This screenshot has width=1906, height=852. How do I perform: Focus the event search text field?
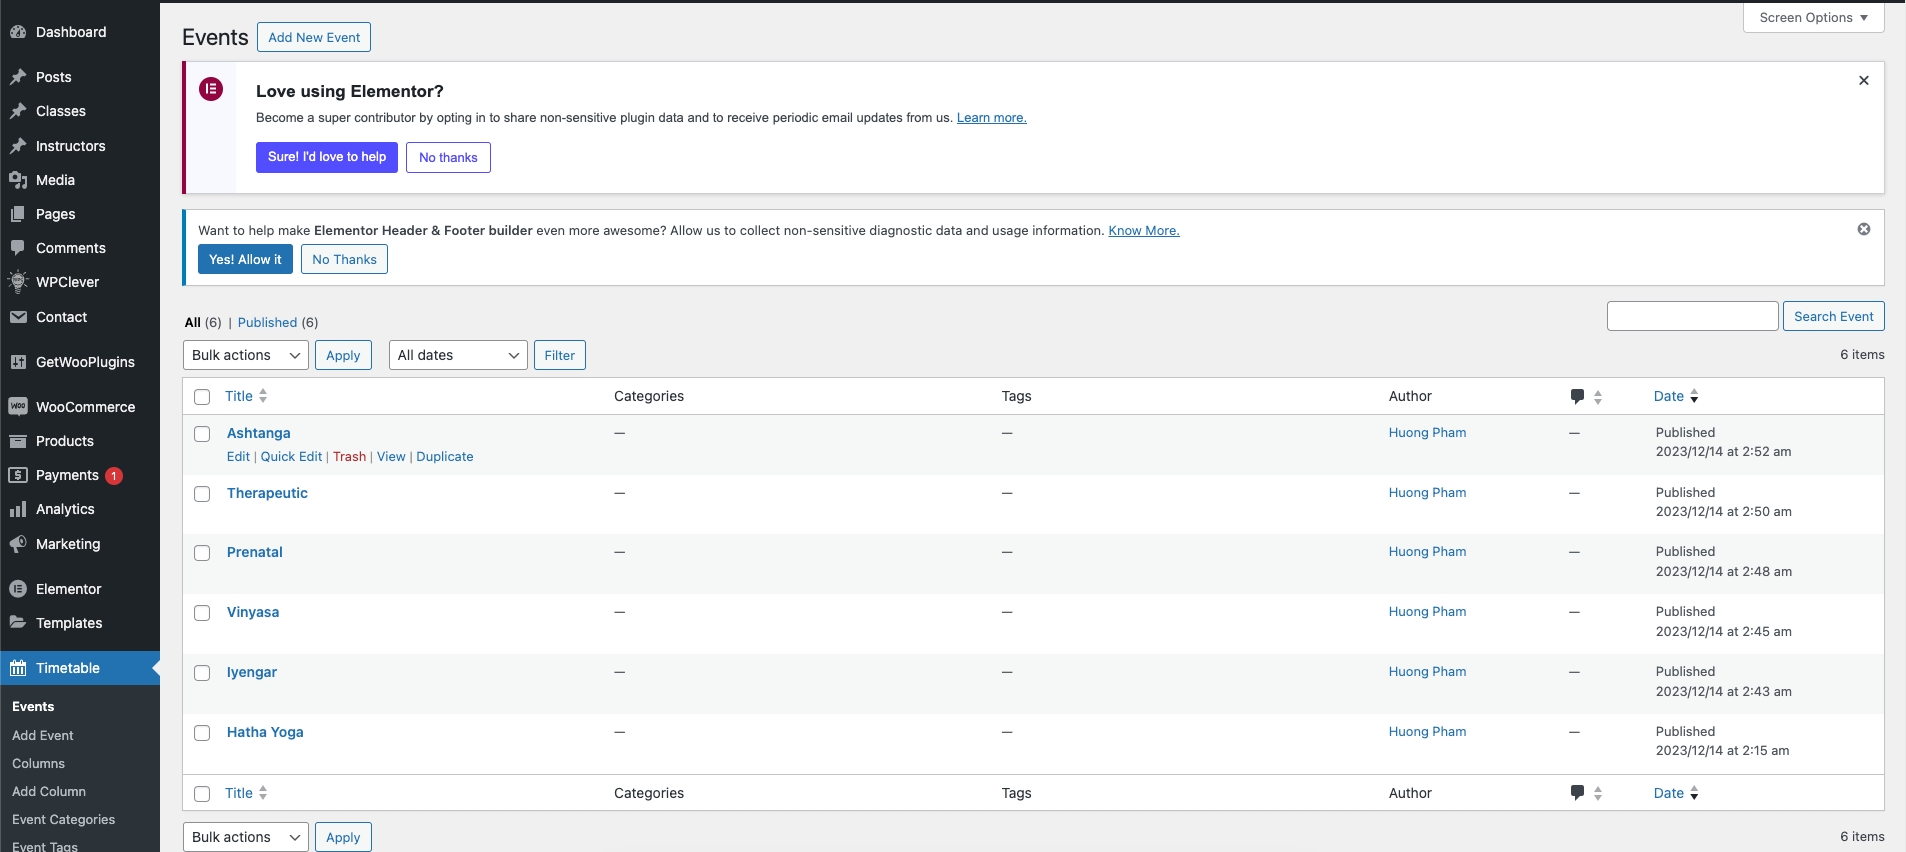click(x=1692, y=316)
